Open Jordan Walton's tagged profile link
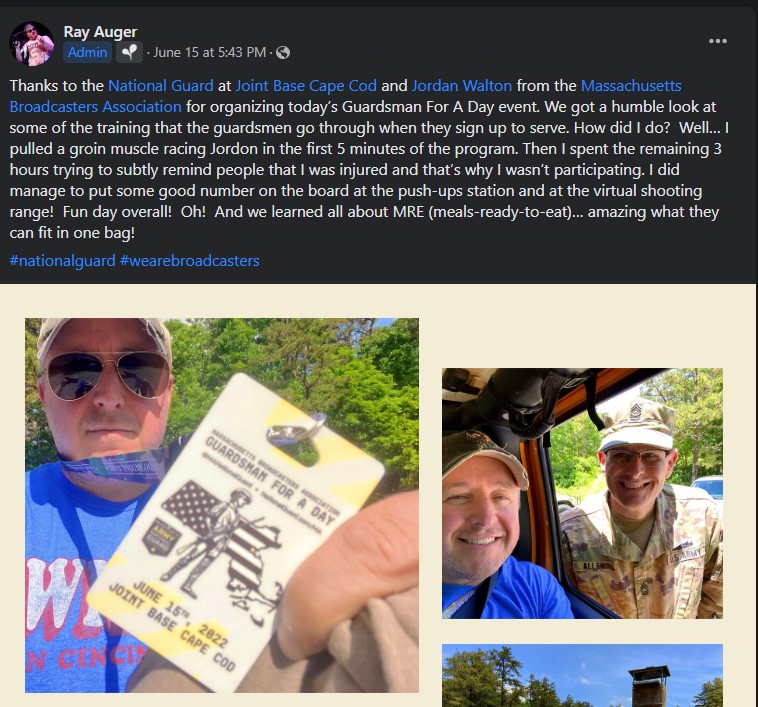Image resolution: width=758 pixels, height=707 pixels. pyautogui.click(x=462, y=86)
